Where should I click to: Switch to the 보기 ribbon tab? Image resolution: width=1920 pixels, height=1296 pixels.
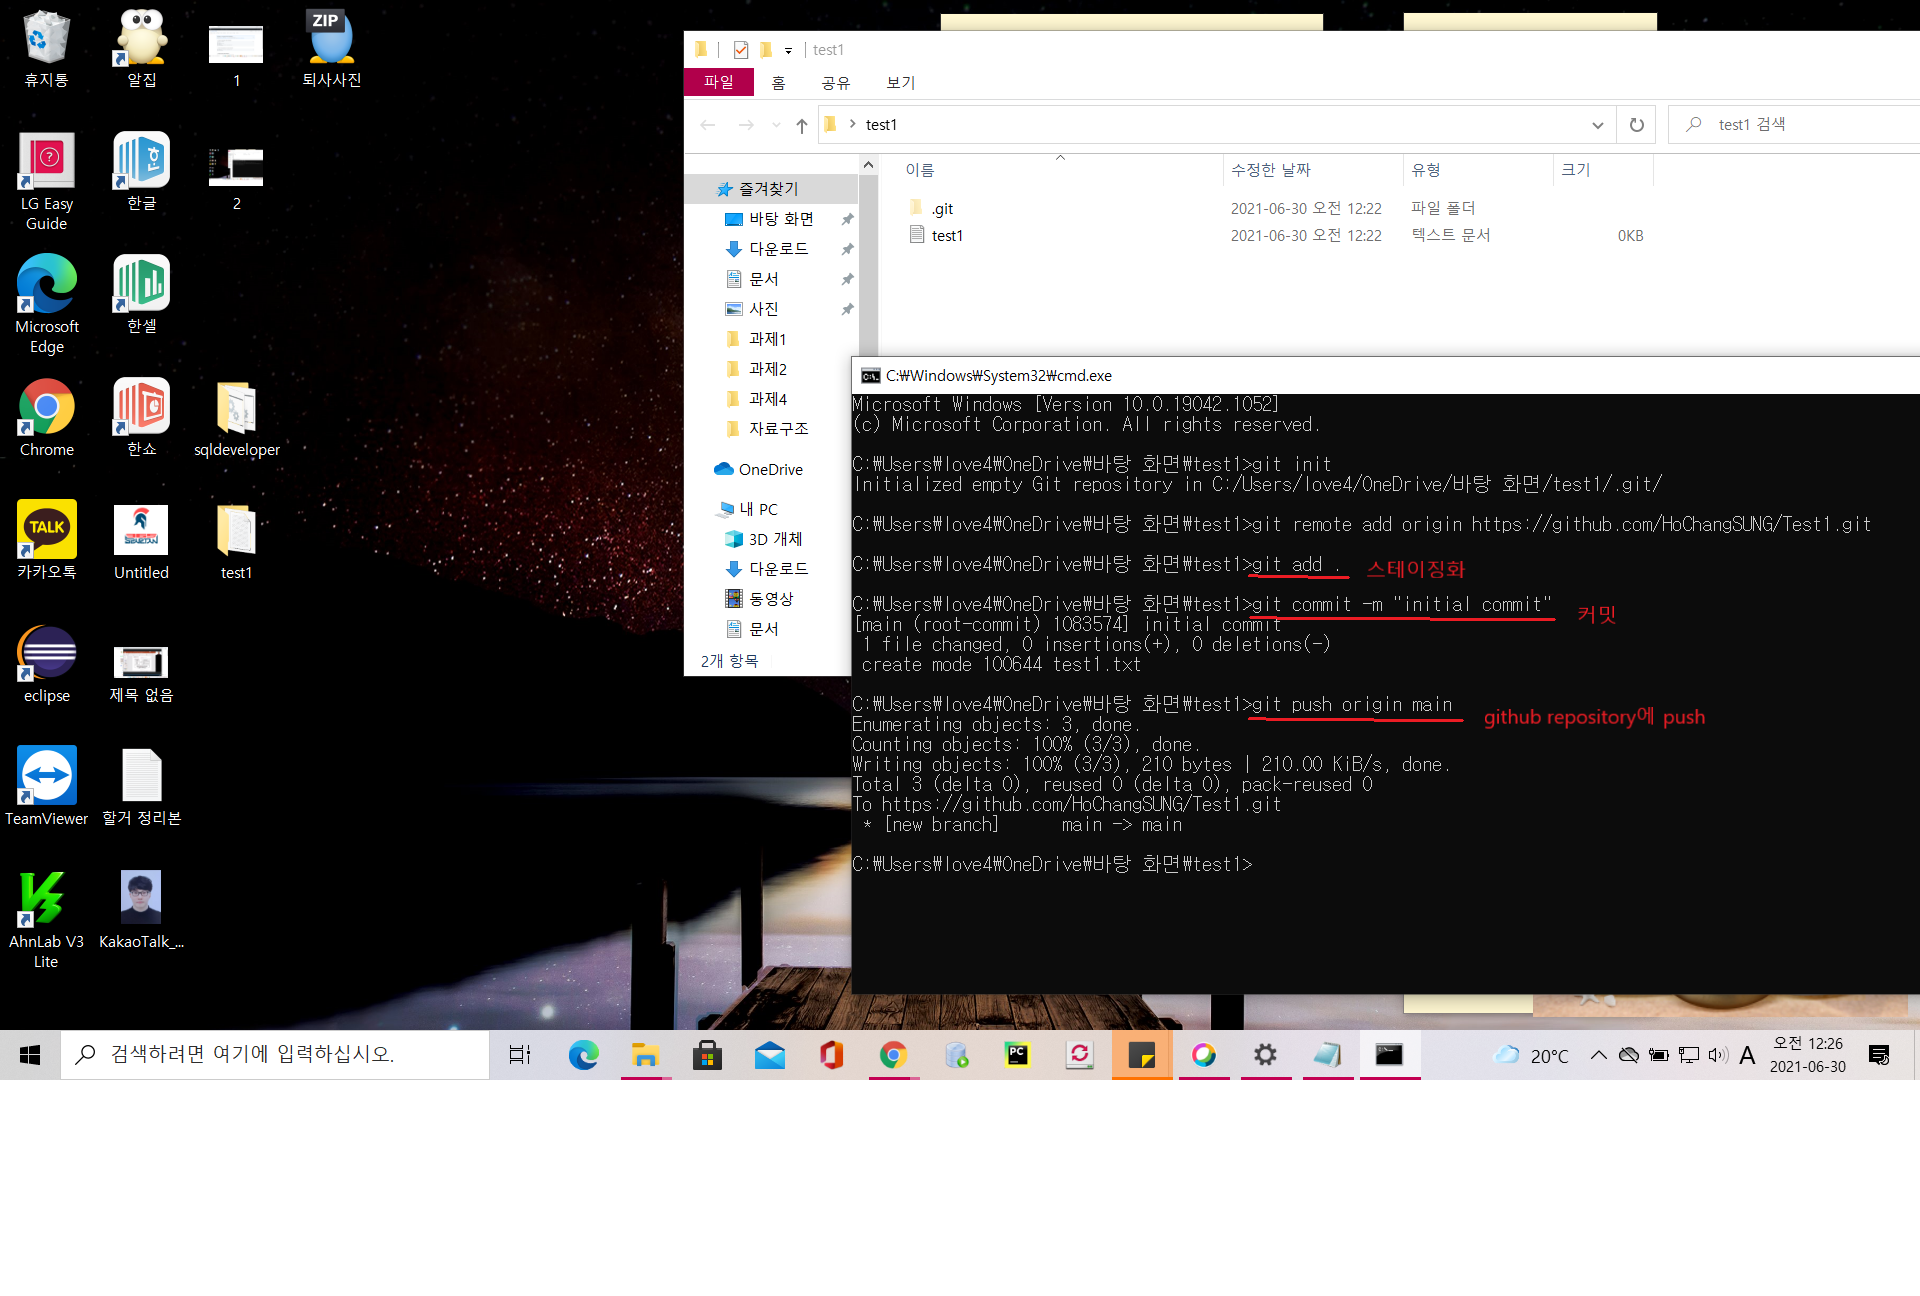(x=899, y=82)
